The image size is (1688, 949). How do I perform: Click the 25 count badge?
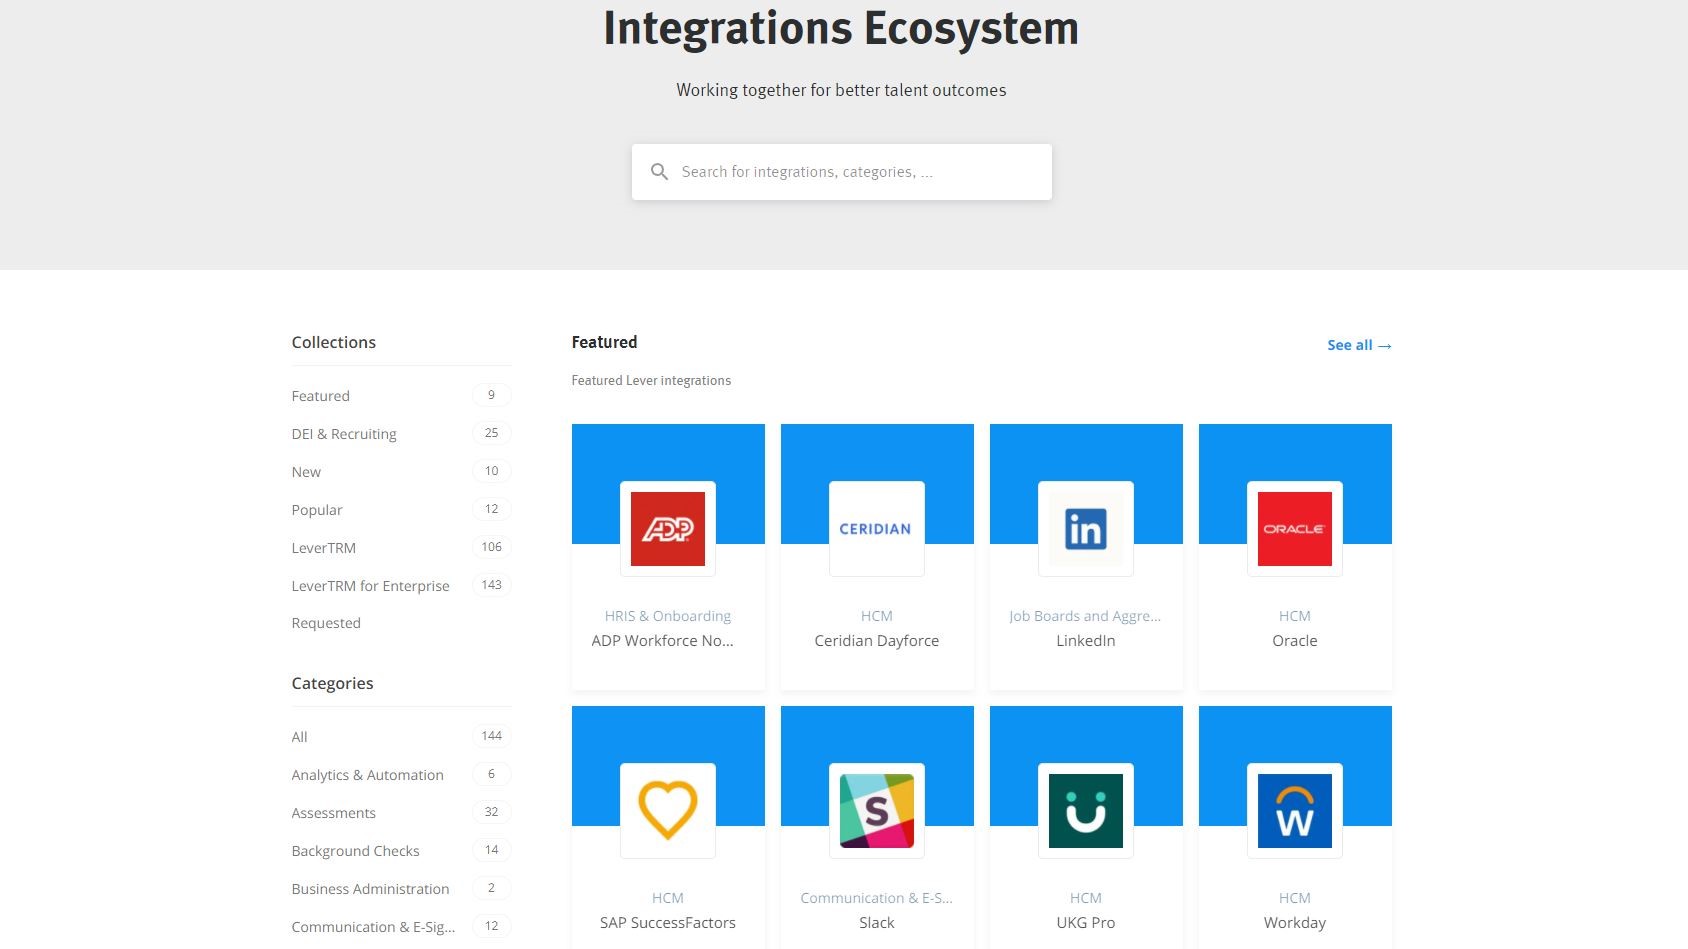point(492,433)
